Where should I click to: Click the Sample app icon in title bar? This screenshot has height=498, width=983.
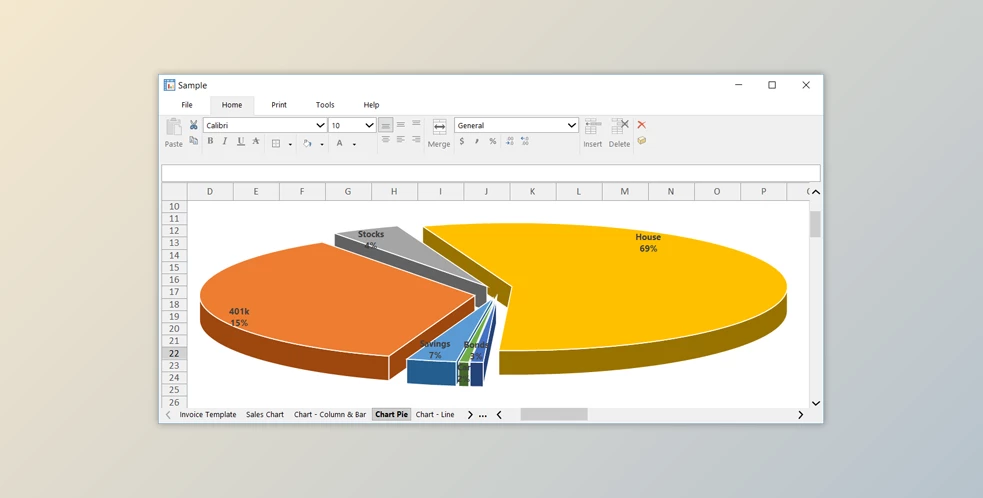point(169,85)
